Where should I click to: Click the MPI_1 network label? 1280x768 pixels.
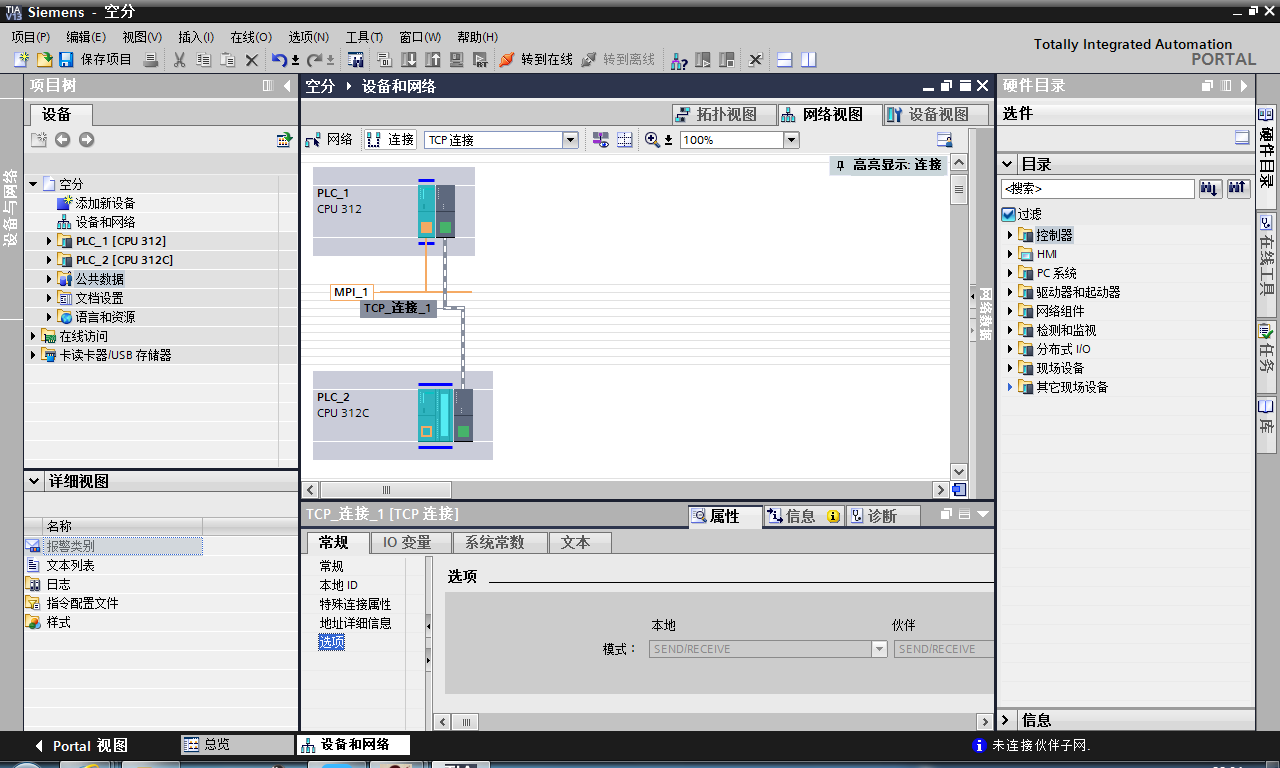(x=351, y=292)
